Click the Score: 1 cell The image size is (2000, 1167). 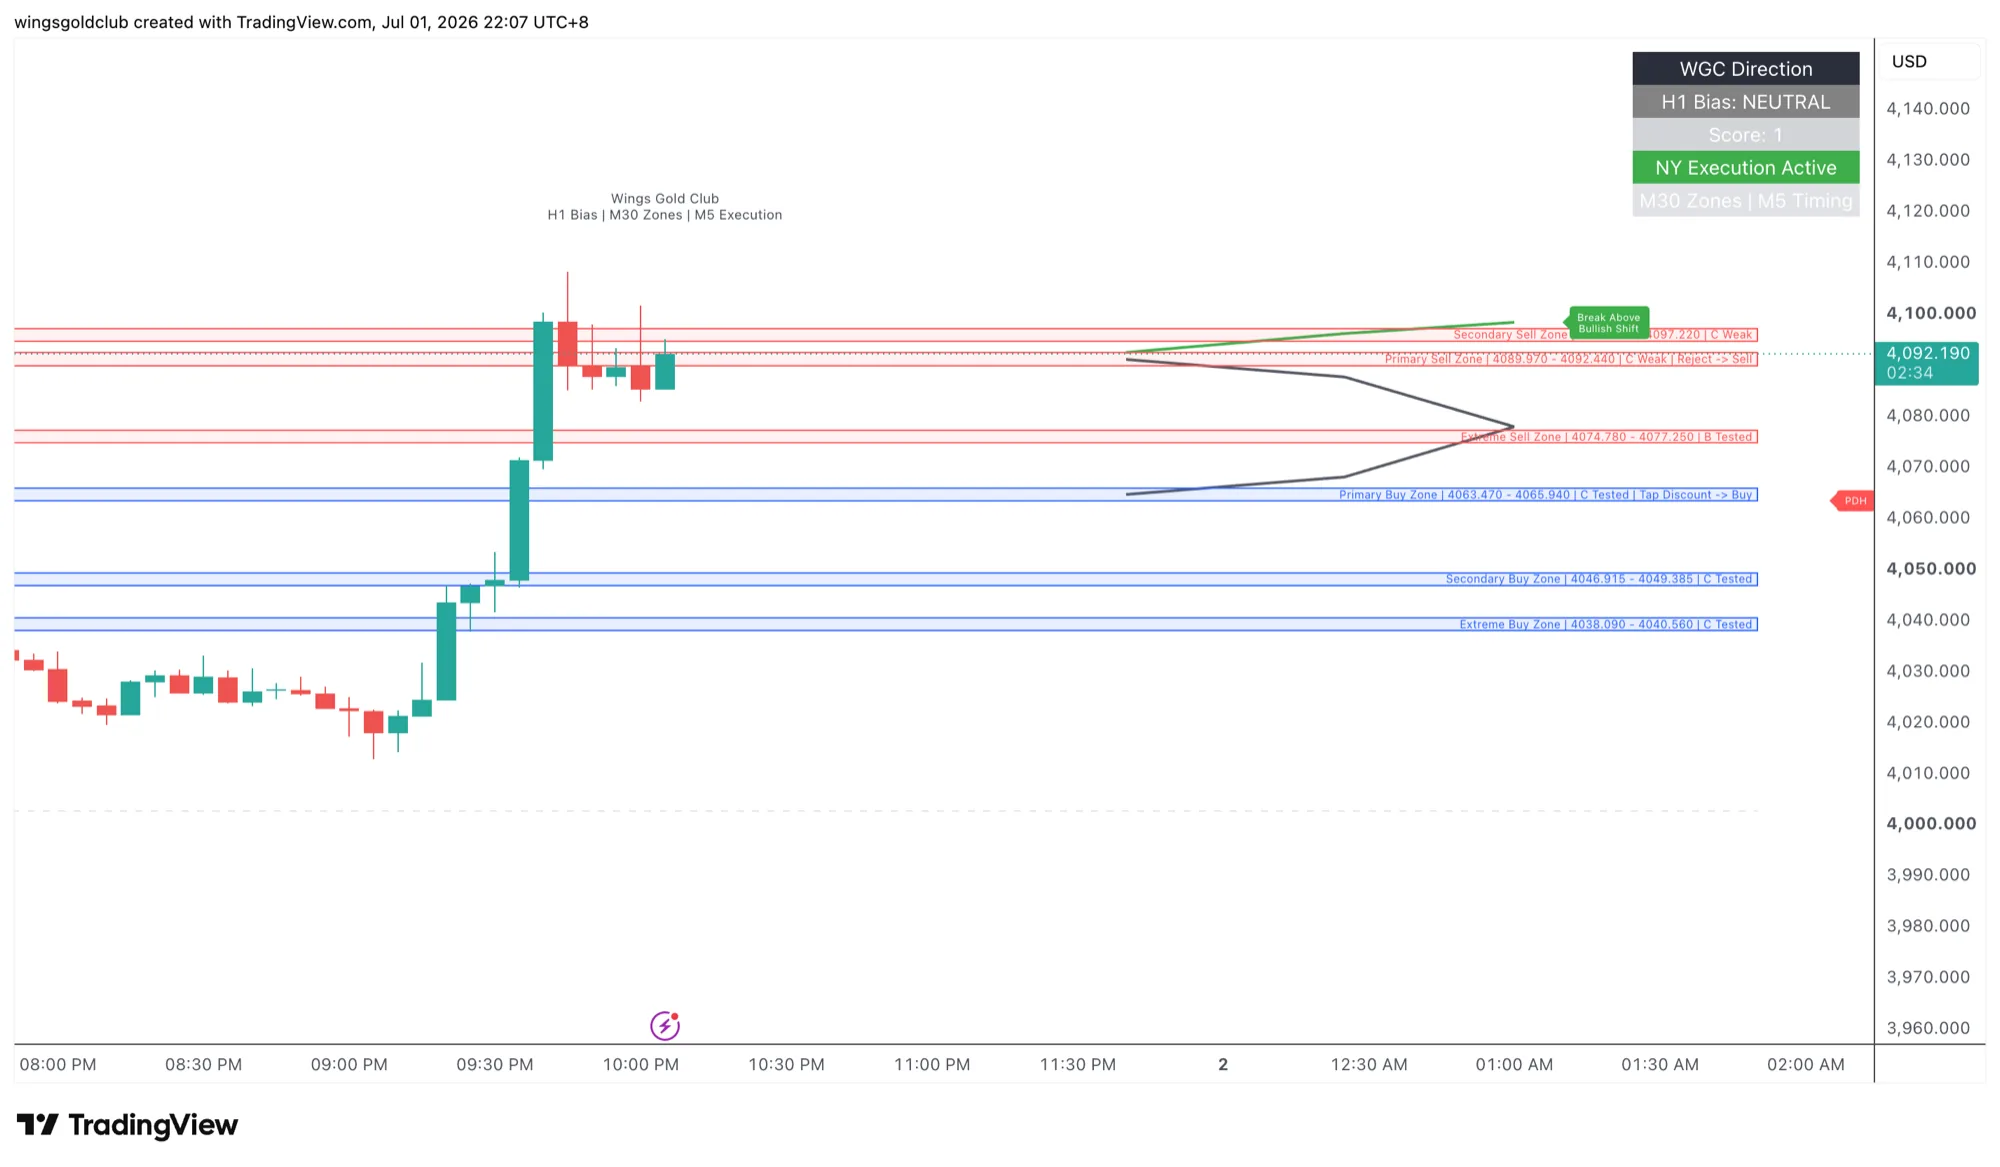coord(1746,135)
